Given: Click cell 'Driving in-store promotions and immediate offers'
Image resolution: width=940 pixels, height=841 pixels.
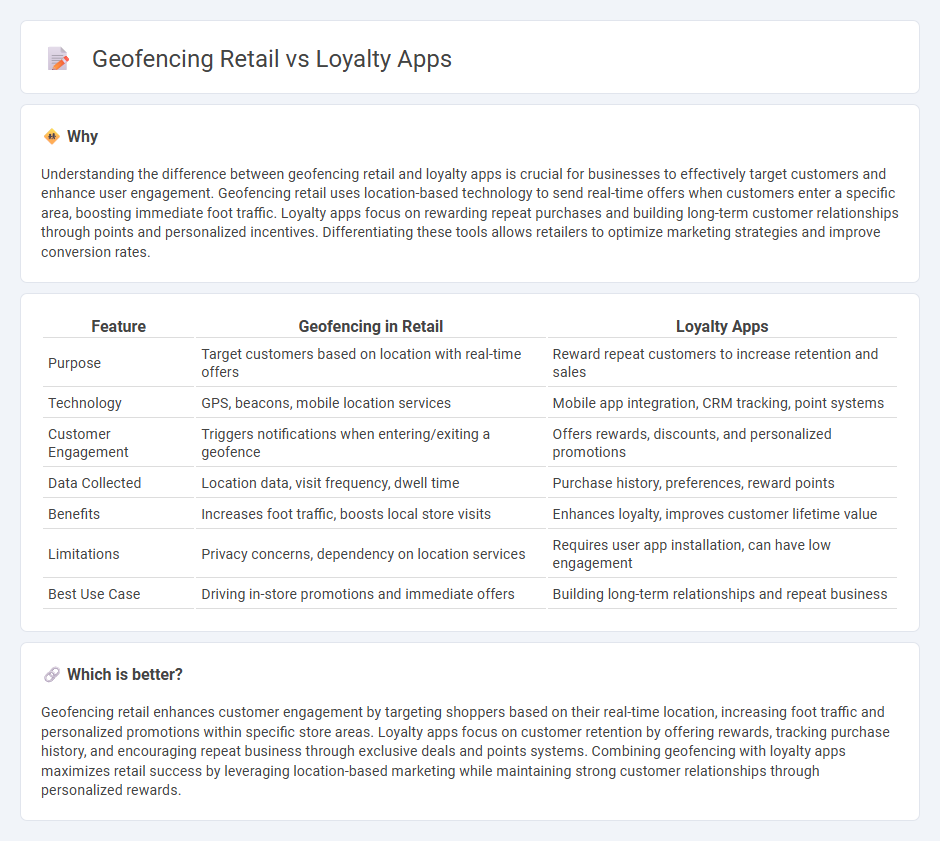Looking at the screenshot, I should click(370, 594).
